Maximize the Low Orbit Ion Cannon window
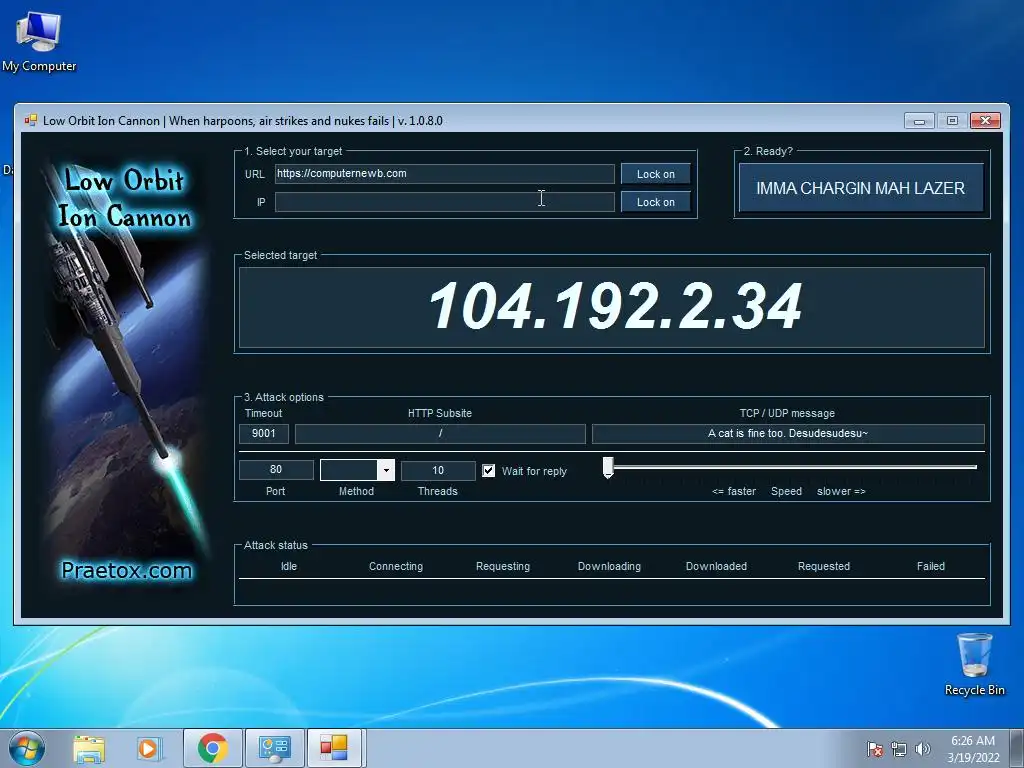 point(952,121)
